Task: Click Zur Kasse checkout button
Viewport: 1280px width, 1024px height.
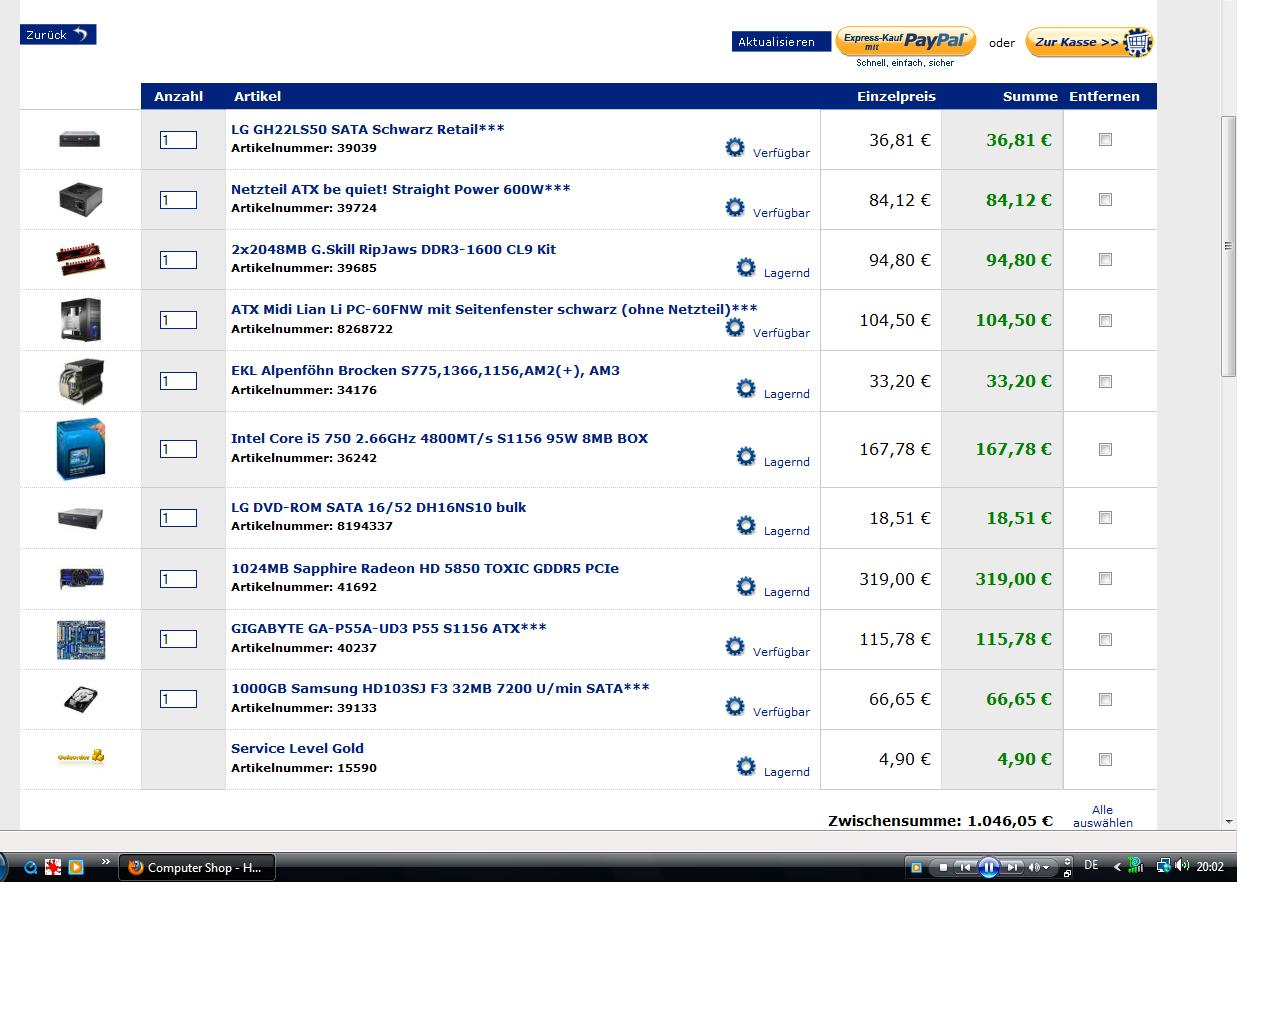Action: pyautogui.click(x=1089, y=42)
